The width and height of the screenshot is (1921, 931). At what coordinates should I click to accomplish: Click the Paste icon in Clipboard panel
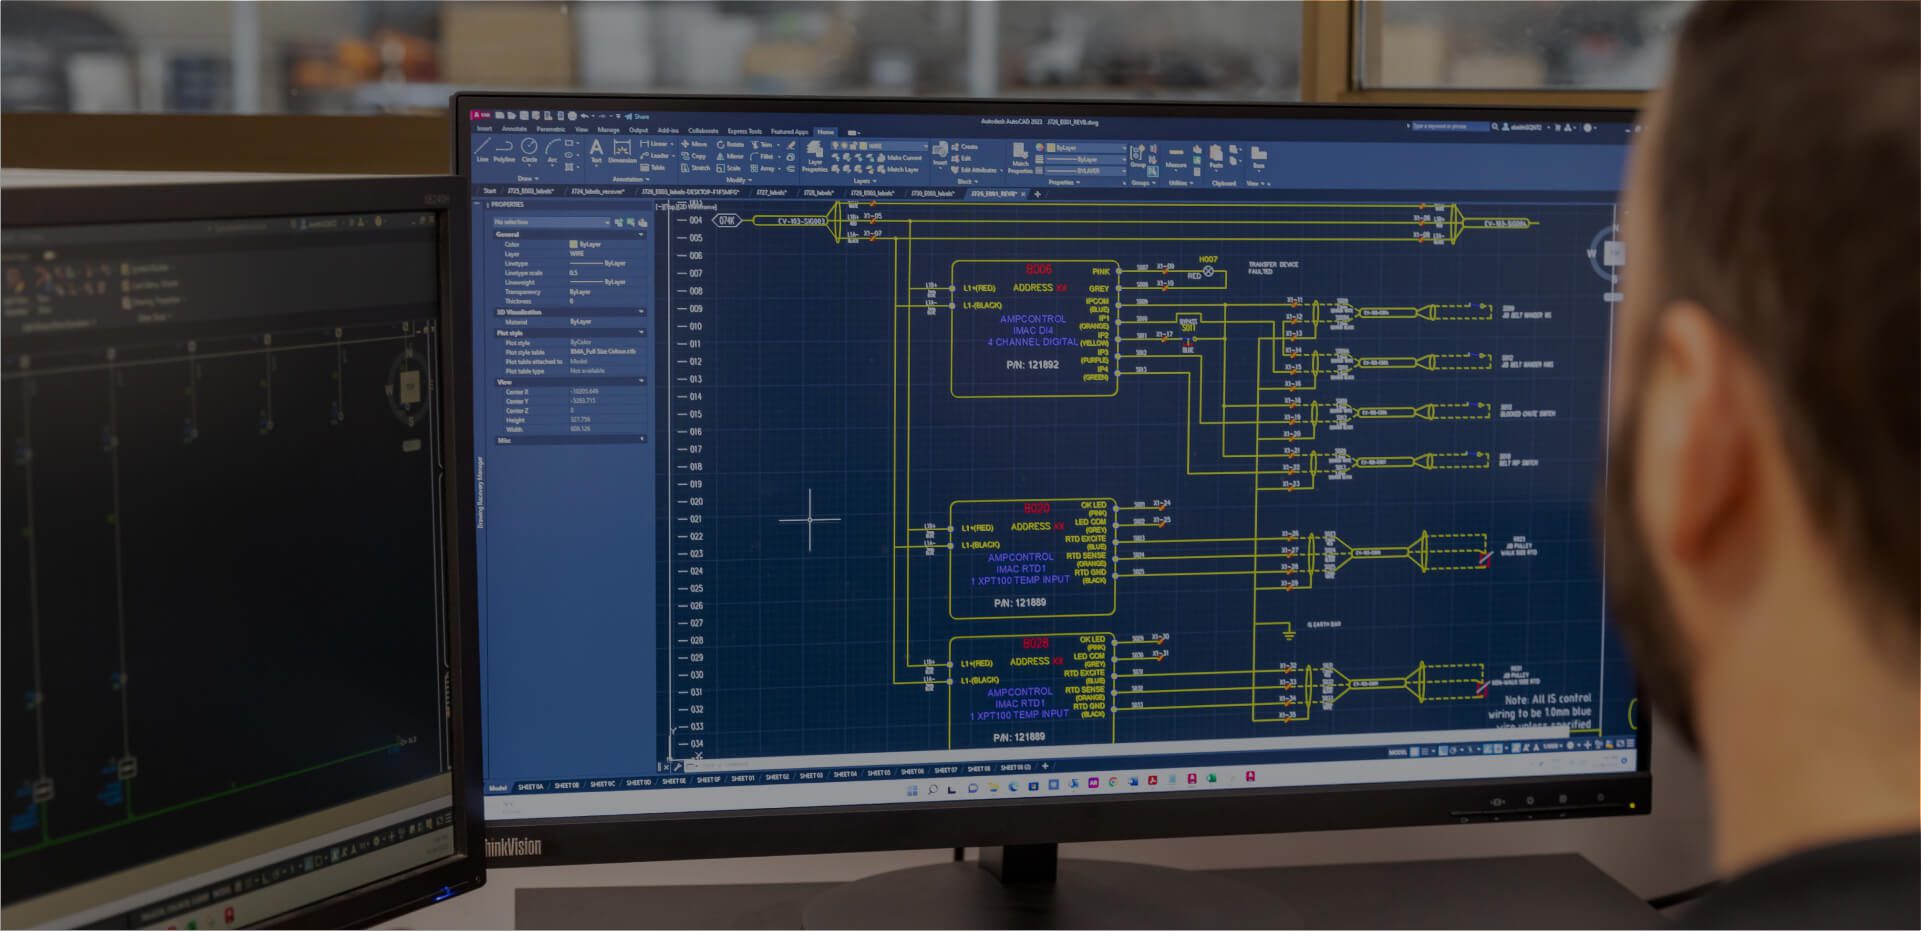(x=1216, y=154)
